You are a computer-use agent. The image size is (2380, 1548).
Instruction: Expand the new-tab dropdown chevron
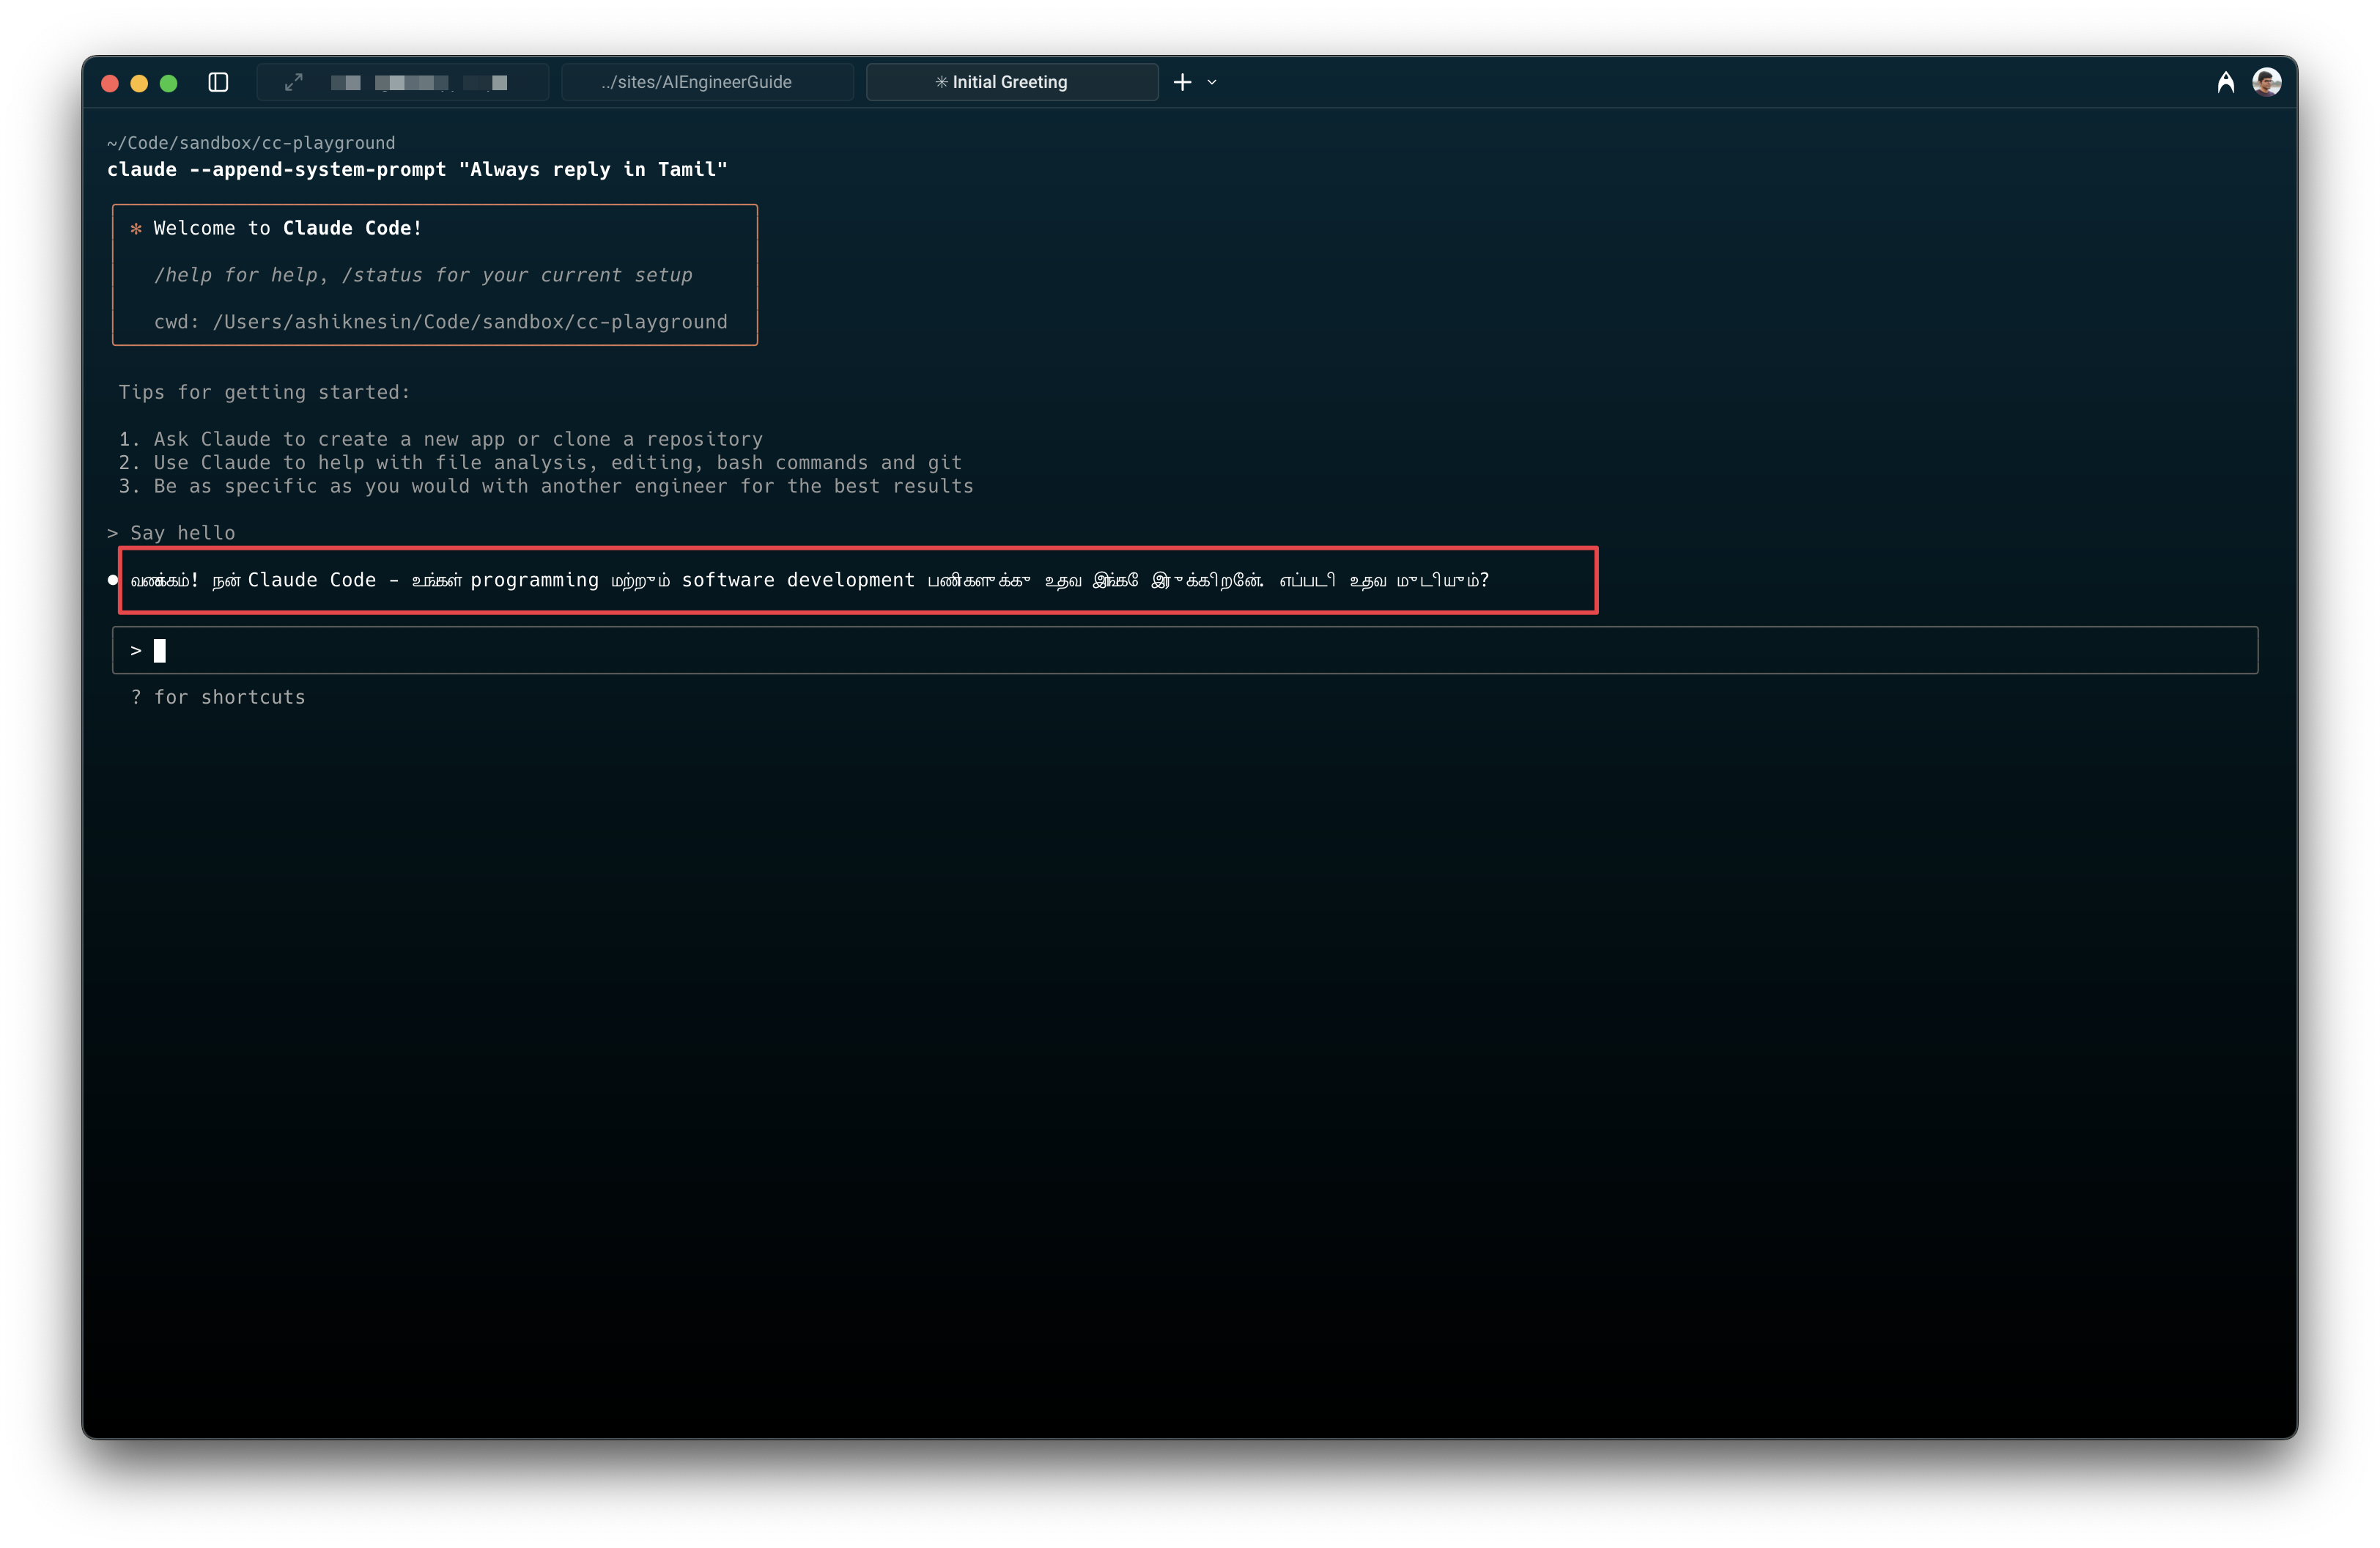click(1212, 82)
